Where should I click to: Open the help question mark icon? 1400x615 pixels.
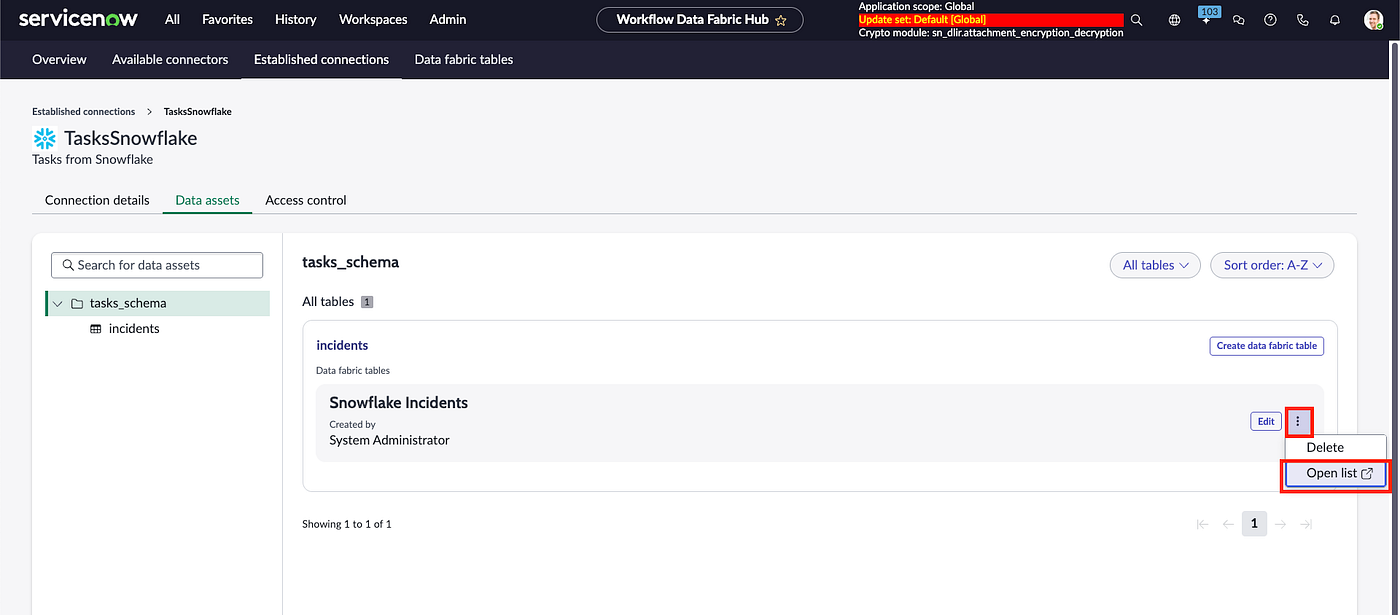[x=1270, y=20]
